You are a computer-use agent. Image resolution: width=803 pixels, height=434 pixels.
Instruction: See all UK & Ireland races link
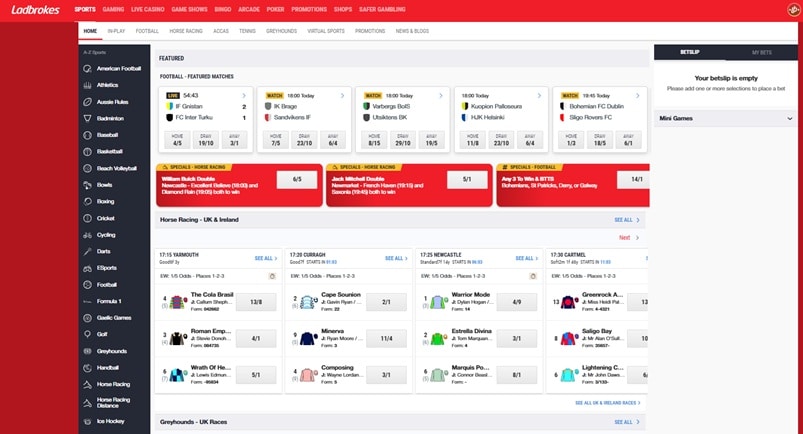coord(607,403)
